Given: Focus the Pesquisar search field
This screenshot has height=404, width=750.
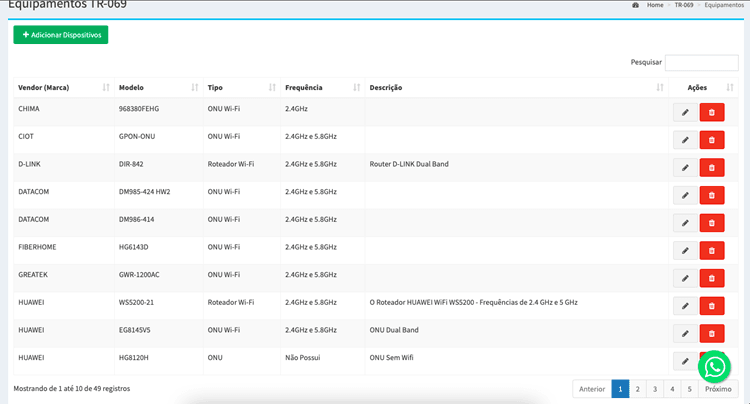Looking at the screenshot, I should click(x=701, y=63).
